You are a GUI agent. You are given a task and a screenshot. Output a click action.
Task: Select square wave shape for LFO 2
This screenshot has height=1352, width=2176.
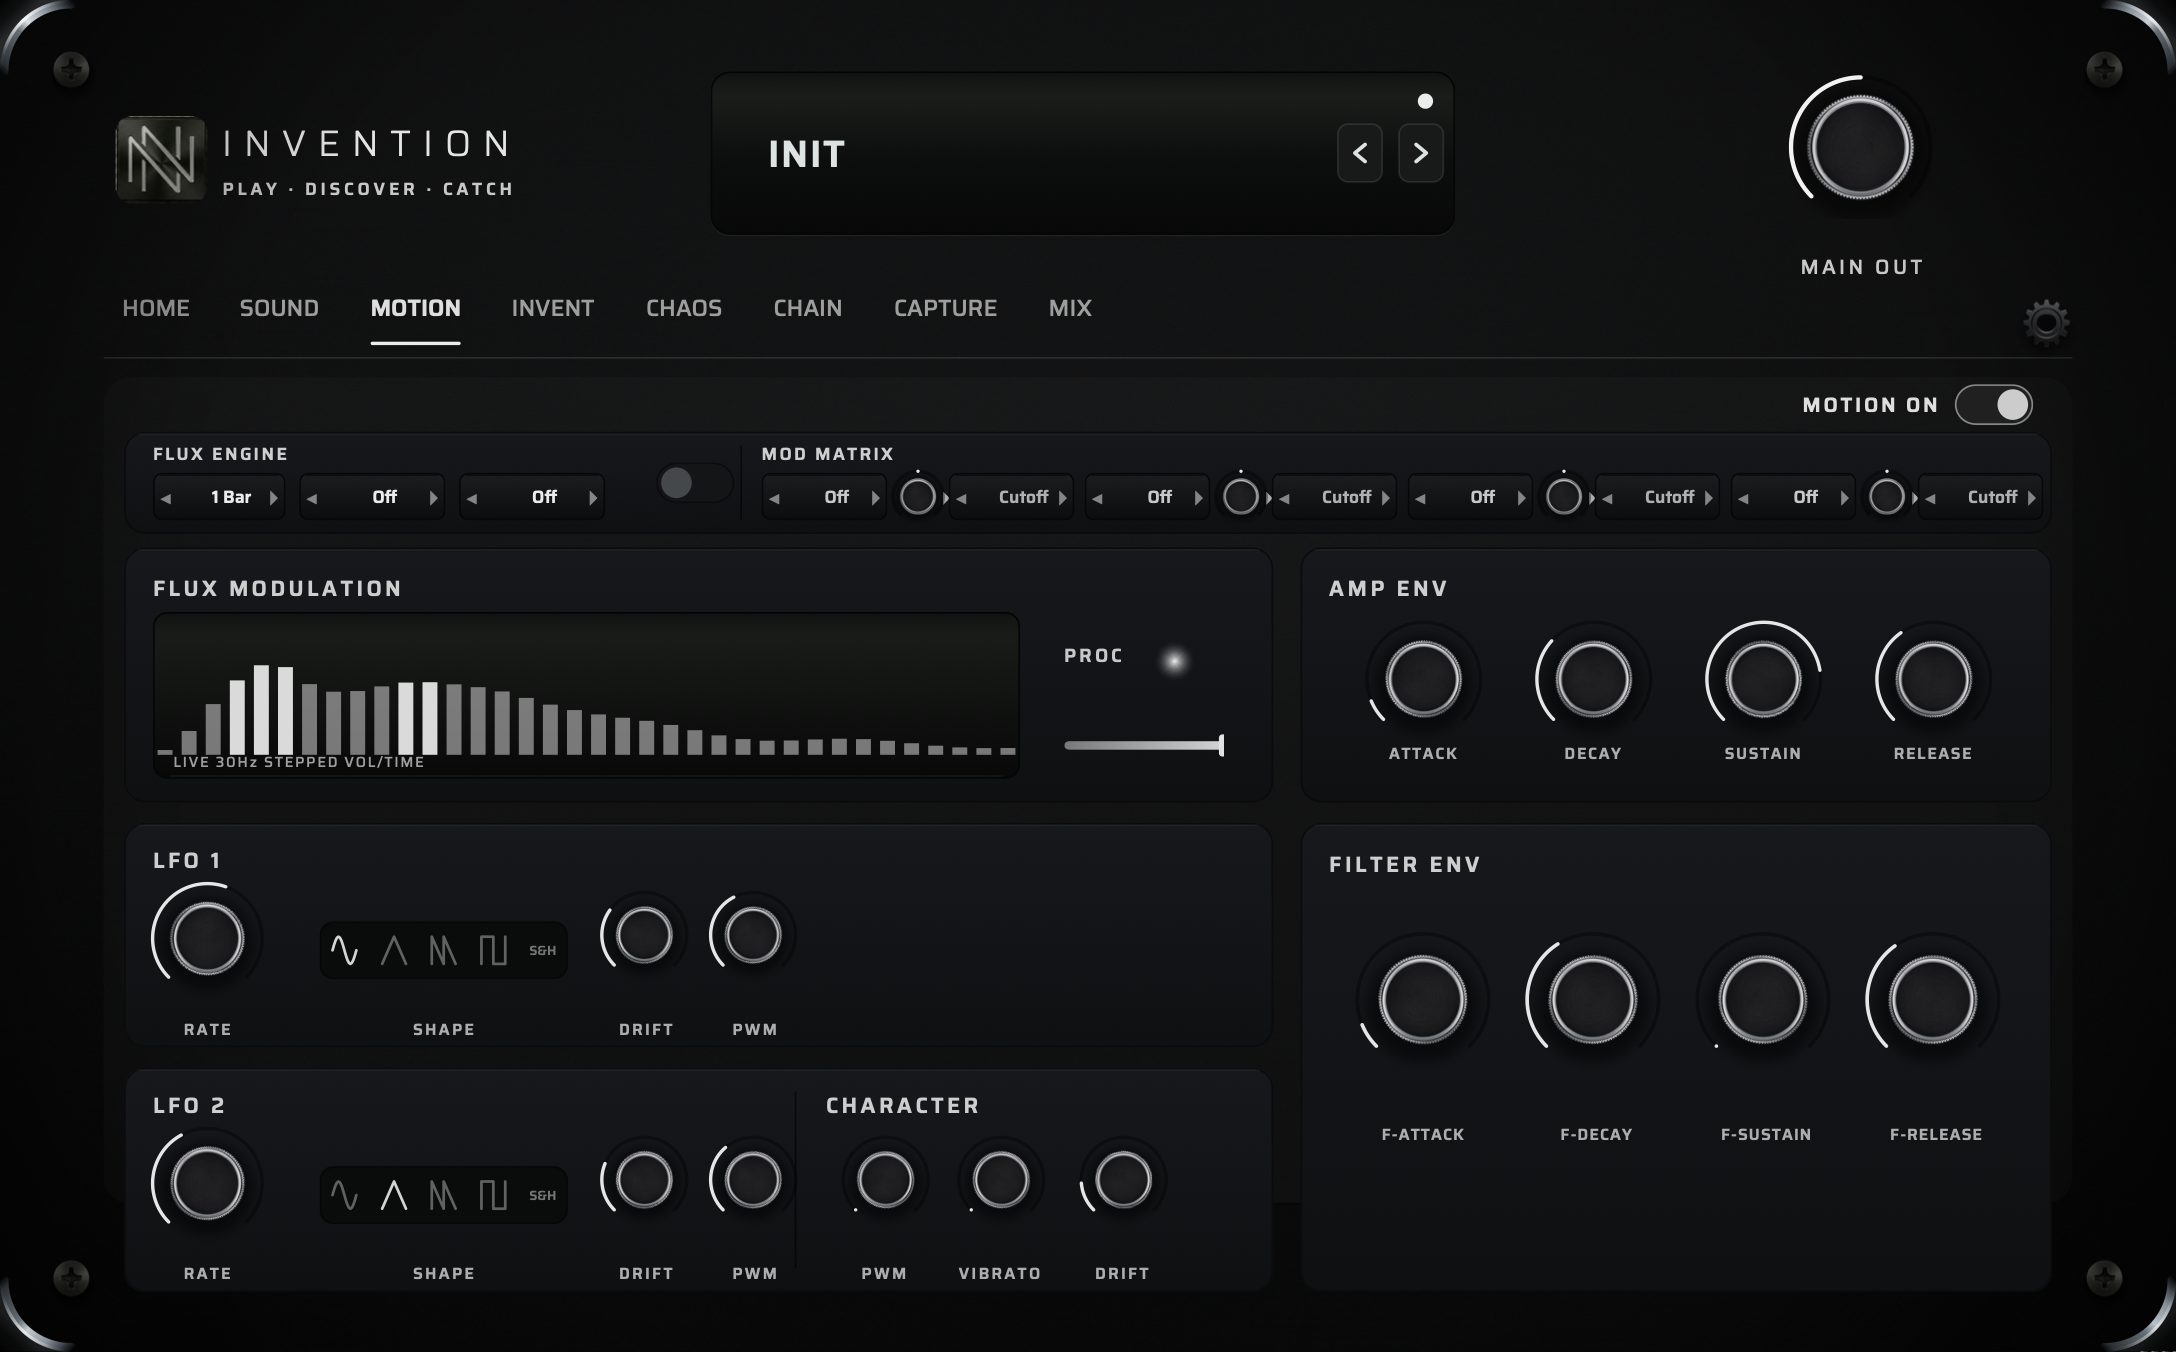coord(493,1195)
